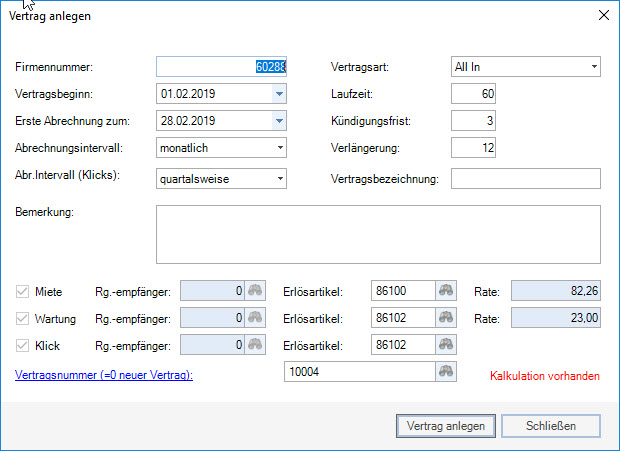Screen dimensions: 620x451
Task: Toggle the Miete checkbox
Action: click(x=23, y=292)
